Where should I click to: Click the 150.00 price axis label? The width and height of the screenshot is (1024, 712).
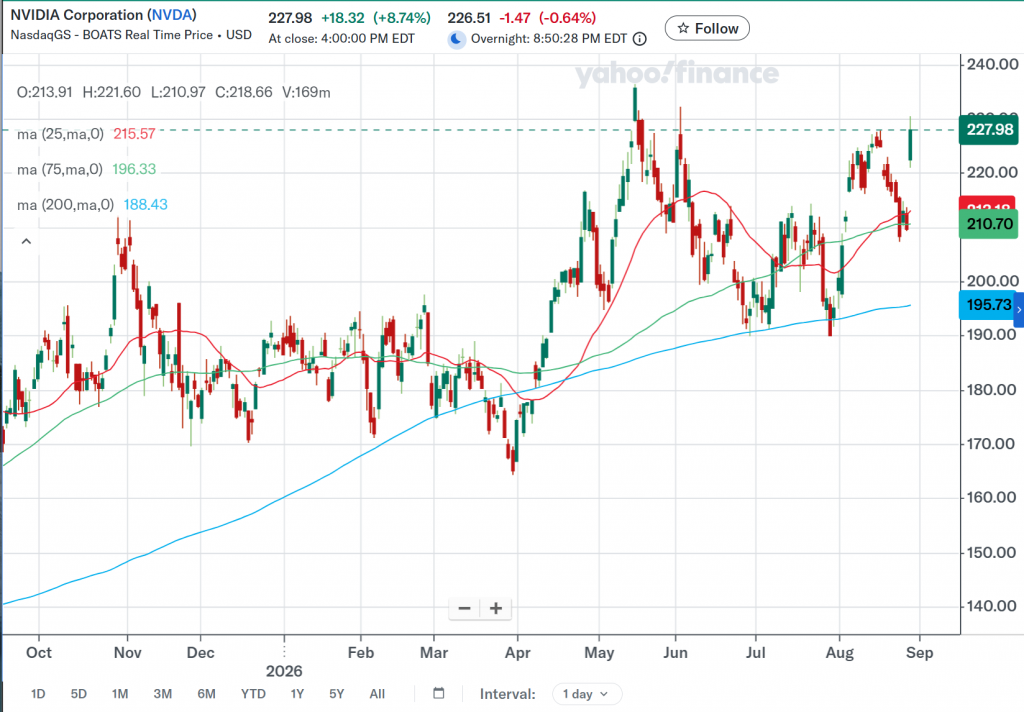pos(991,553)
